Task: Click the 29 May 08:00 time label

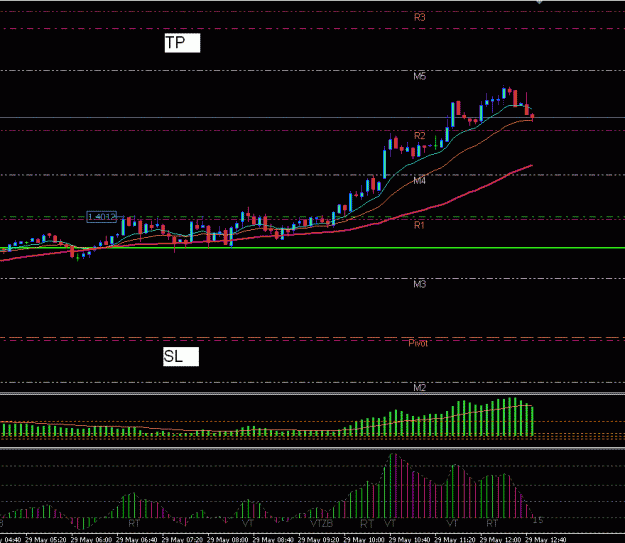Action: tap(228, 540)
